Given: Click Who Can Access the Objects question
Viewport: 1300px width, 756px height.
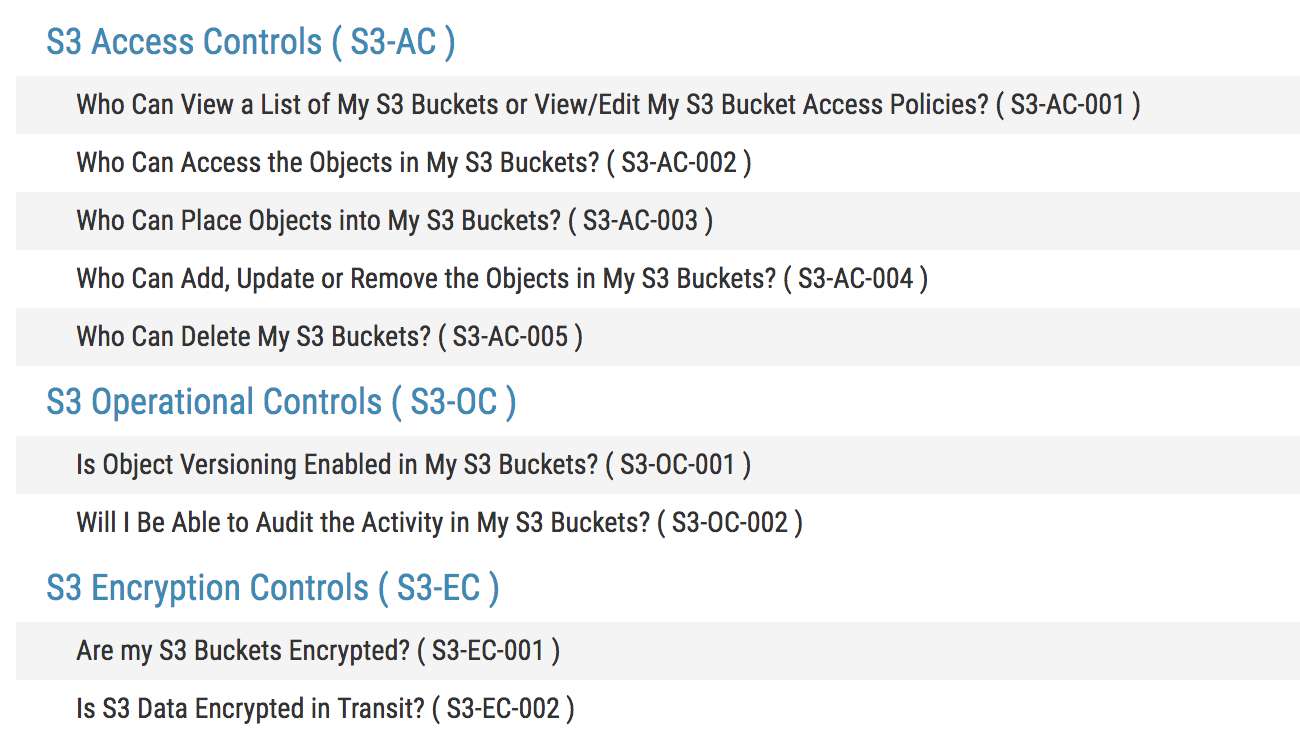Looking at the screenshot, I should point(337,163).
